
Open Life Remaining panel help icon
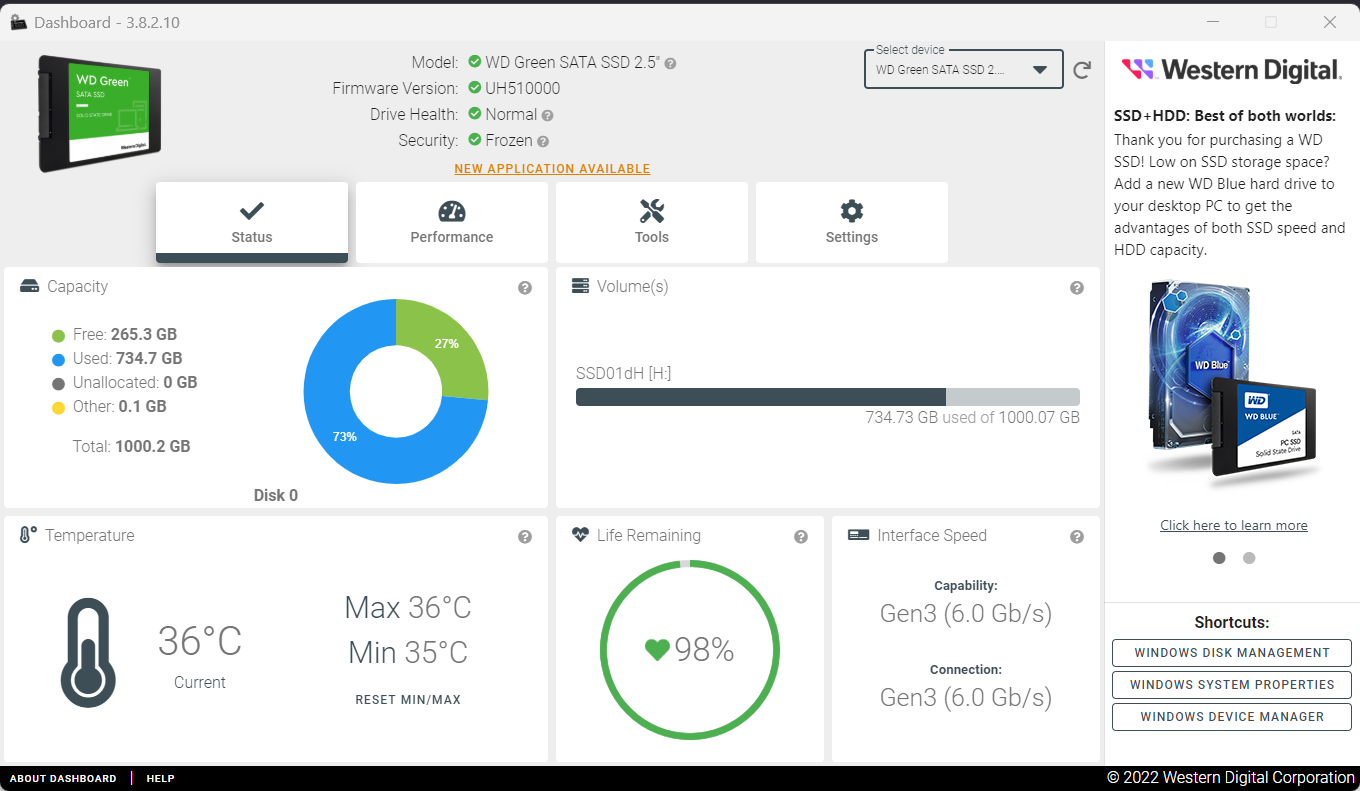tap(801, 537)
